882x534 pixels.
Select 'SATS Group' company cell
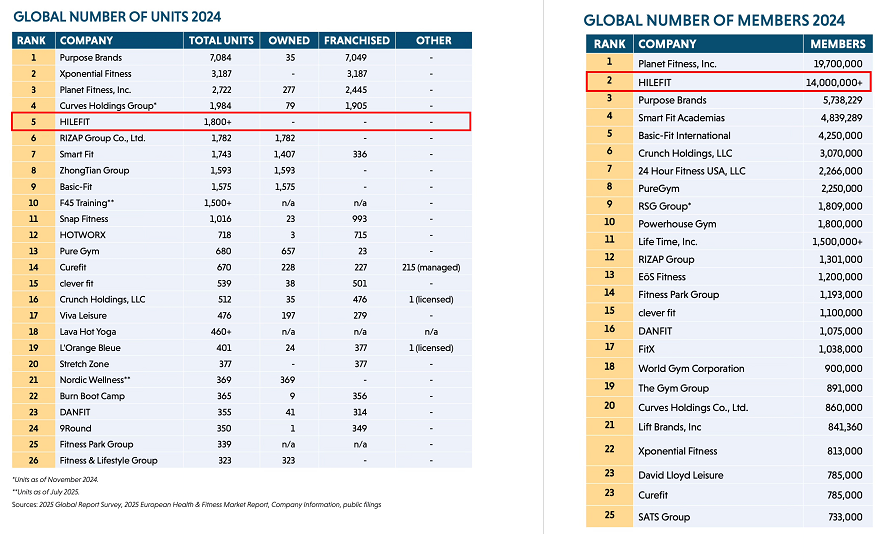[x=664, y=517]
